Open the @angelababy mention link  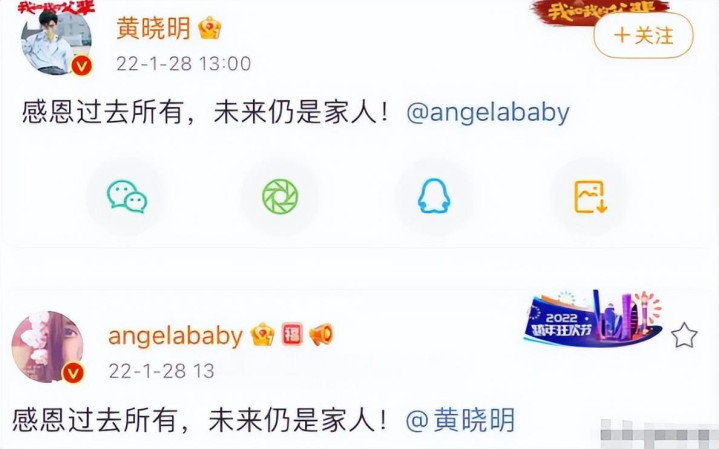(x=488, y=112)
